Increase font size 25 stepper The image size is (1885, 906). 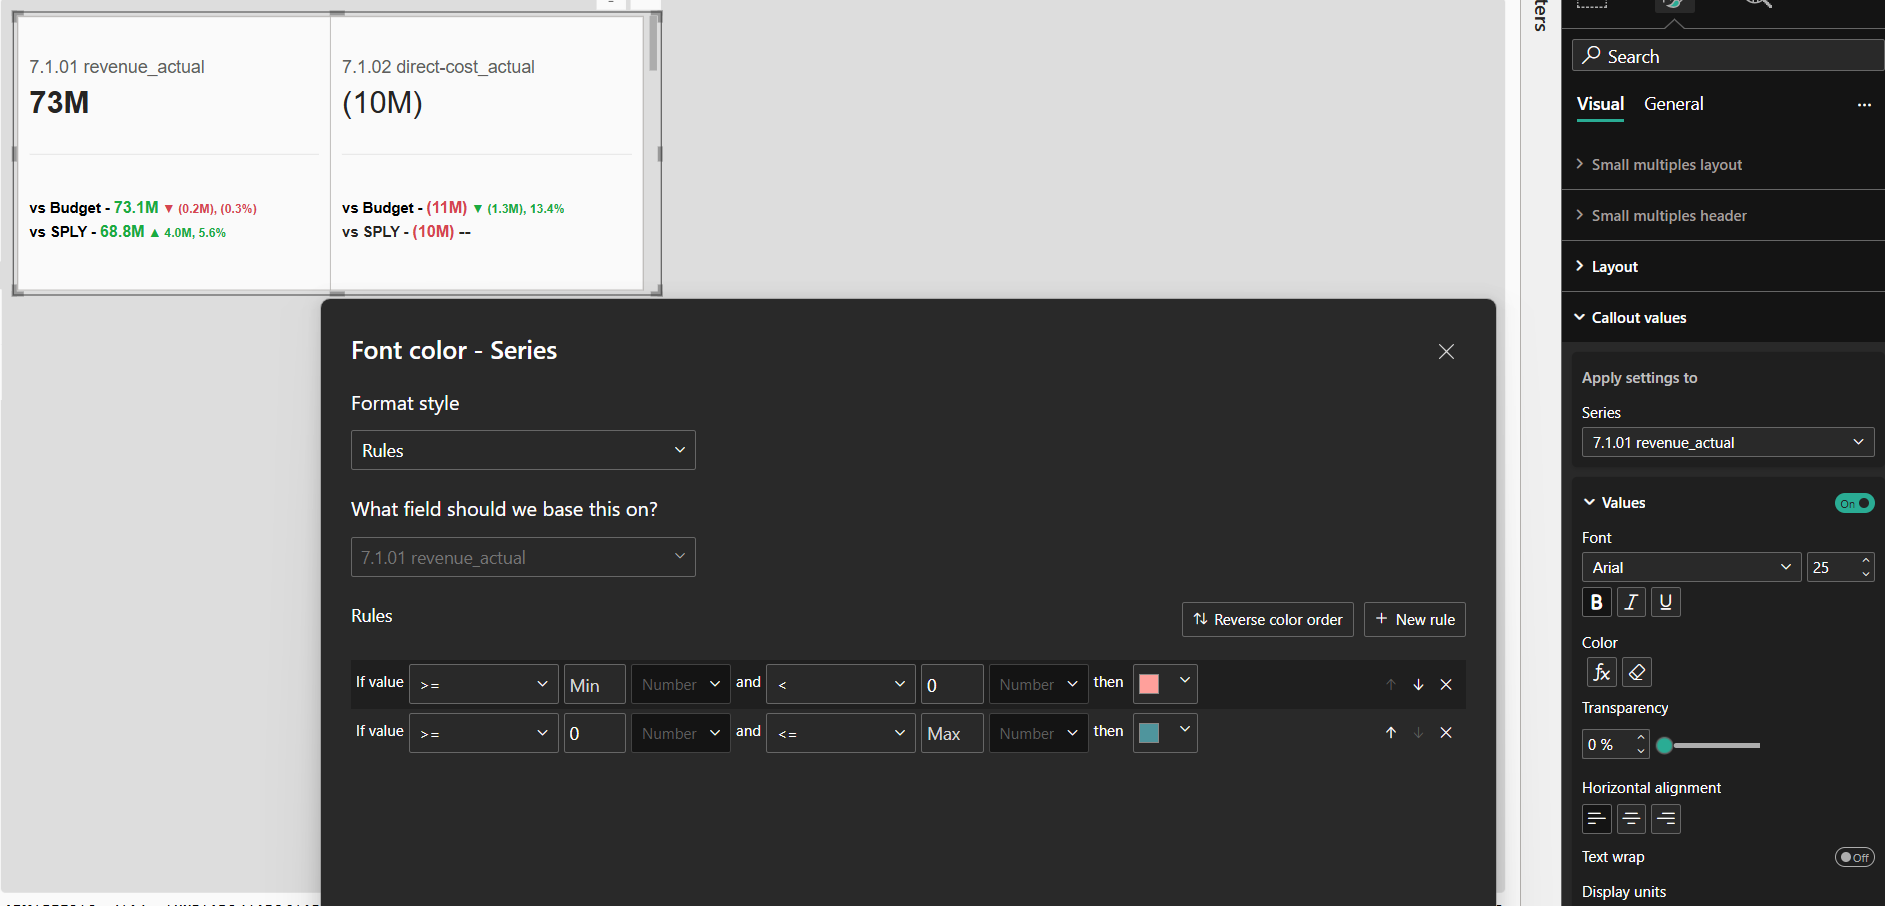tap(1866, 560)
